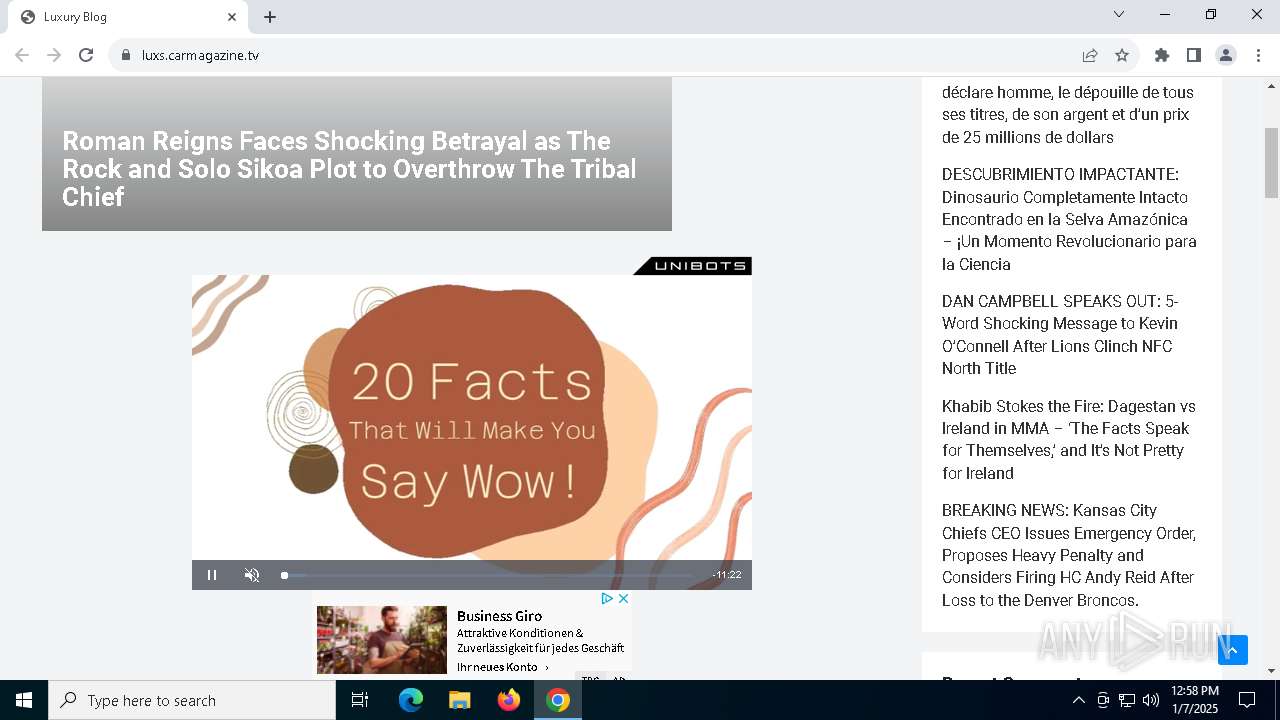Open network status tray icon
Screen dimensions: 1280x720
click(x=1127, y=700)
